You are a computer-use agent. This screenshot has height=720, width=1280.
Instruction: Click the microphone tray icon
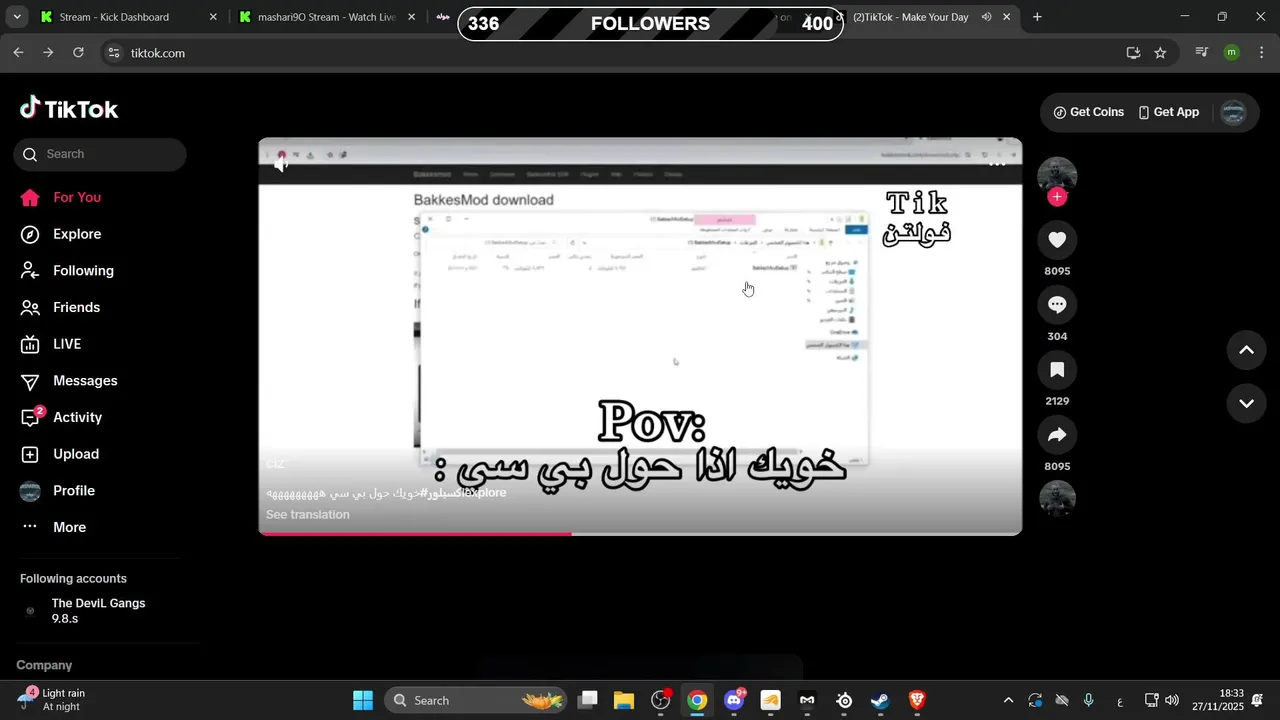pyautogui.click(x=1089, y=700)
